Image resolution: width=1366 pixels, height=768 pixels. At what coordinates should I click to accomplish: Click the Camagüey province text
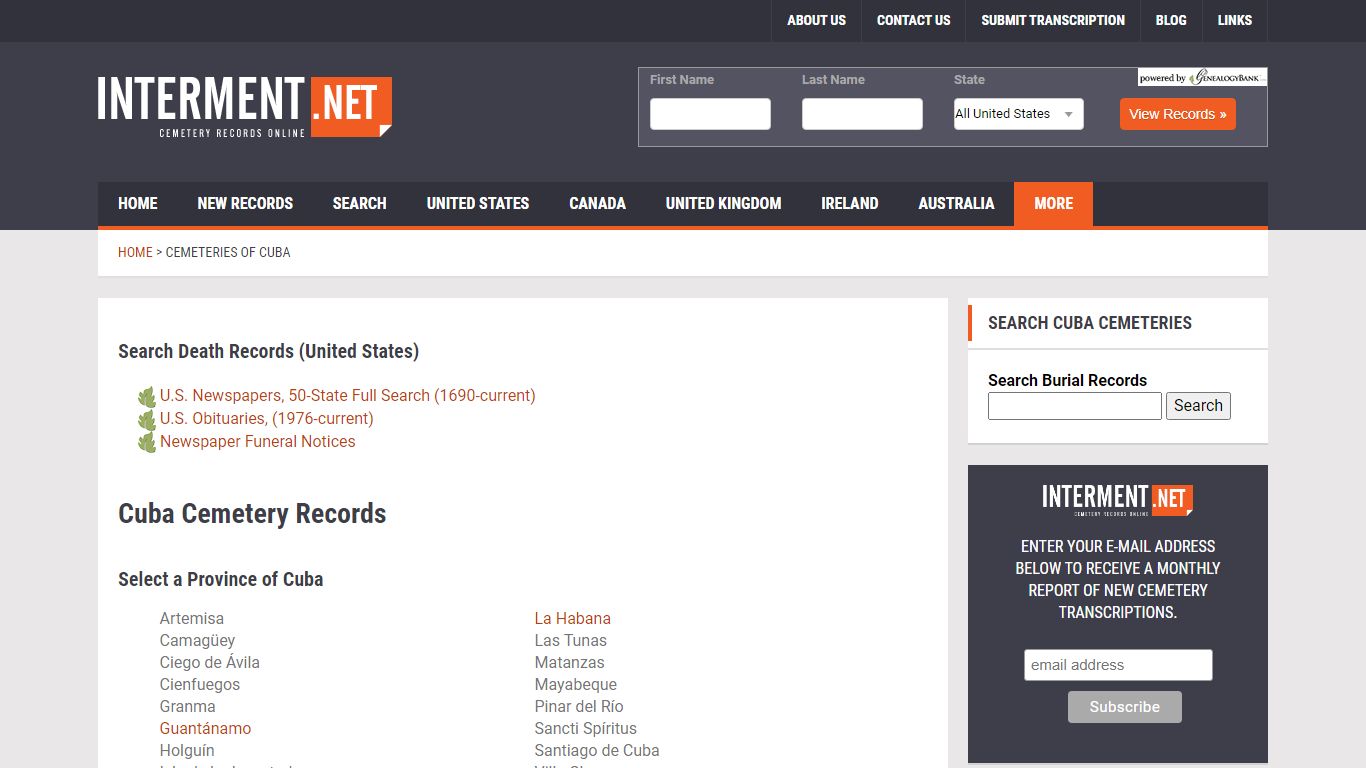tap(198, 641)
